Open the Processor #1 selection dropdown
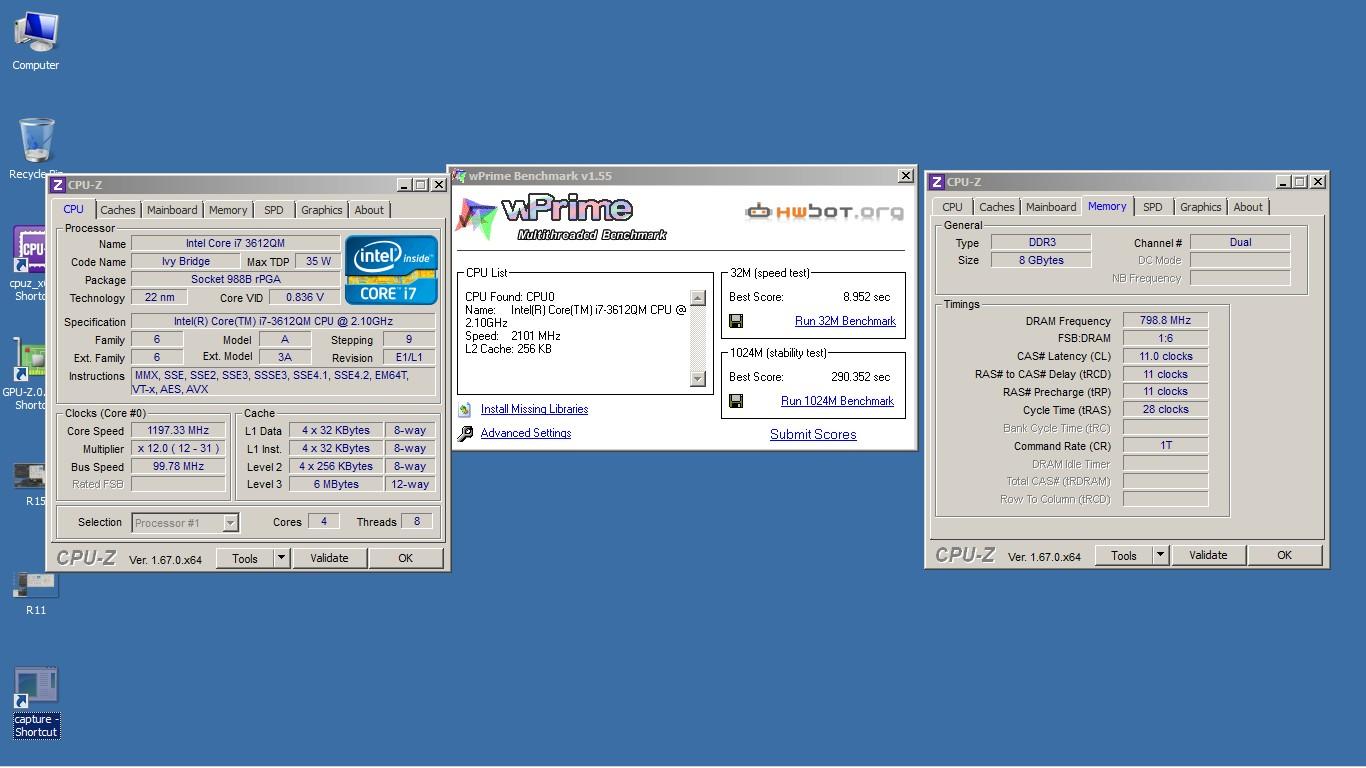1366x768 pixels. point(185,522)
